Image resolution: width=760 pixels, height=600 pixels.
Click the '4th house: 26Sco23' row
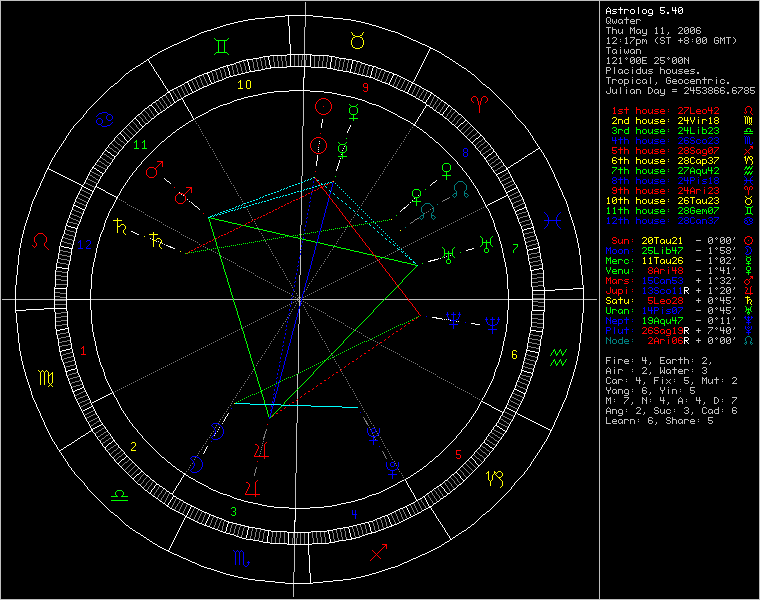pyautogui.click(x=665, y=141)
